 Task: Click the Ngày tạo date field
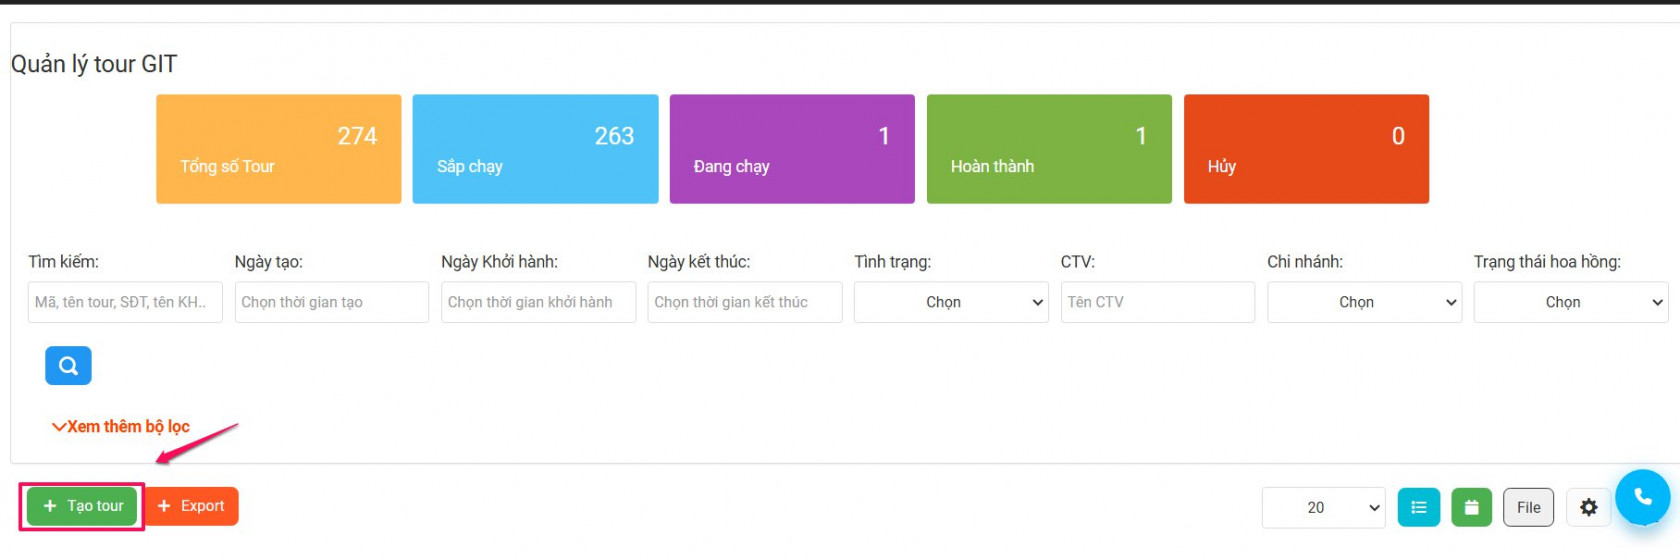(332, 302)
